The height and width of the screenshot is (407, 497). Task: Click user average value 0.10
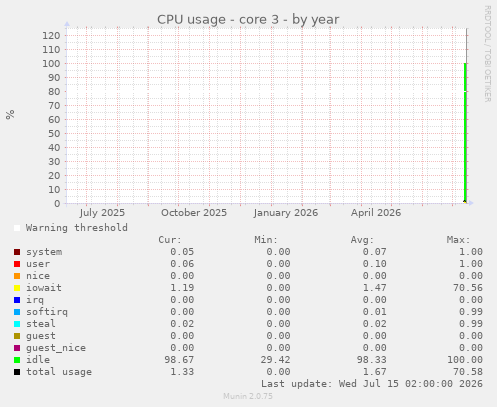375,264
